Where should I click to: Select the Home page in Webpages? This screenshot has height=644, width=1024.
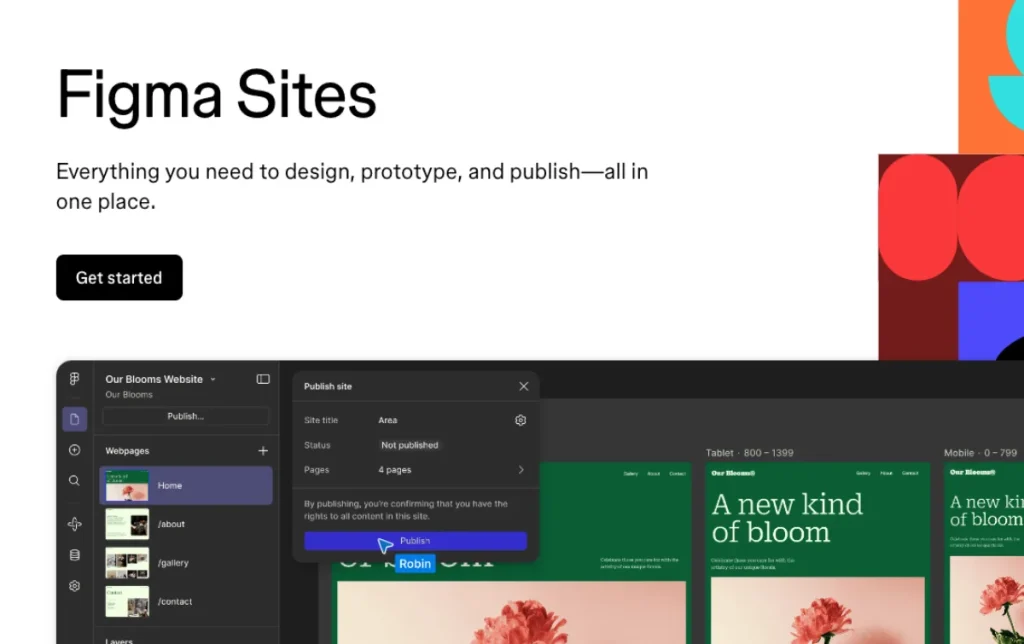[185, 485]
